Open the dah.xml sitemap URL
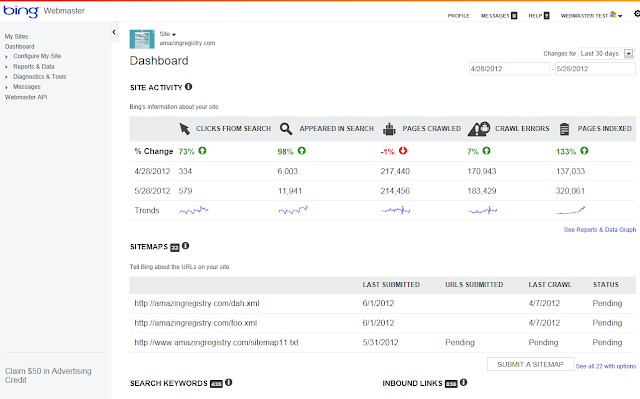Image resolution: width=640 pixels, height=399 pixels. 197,303
